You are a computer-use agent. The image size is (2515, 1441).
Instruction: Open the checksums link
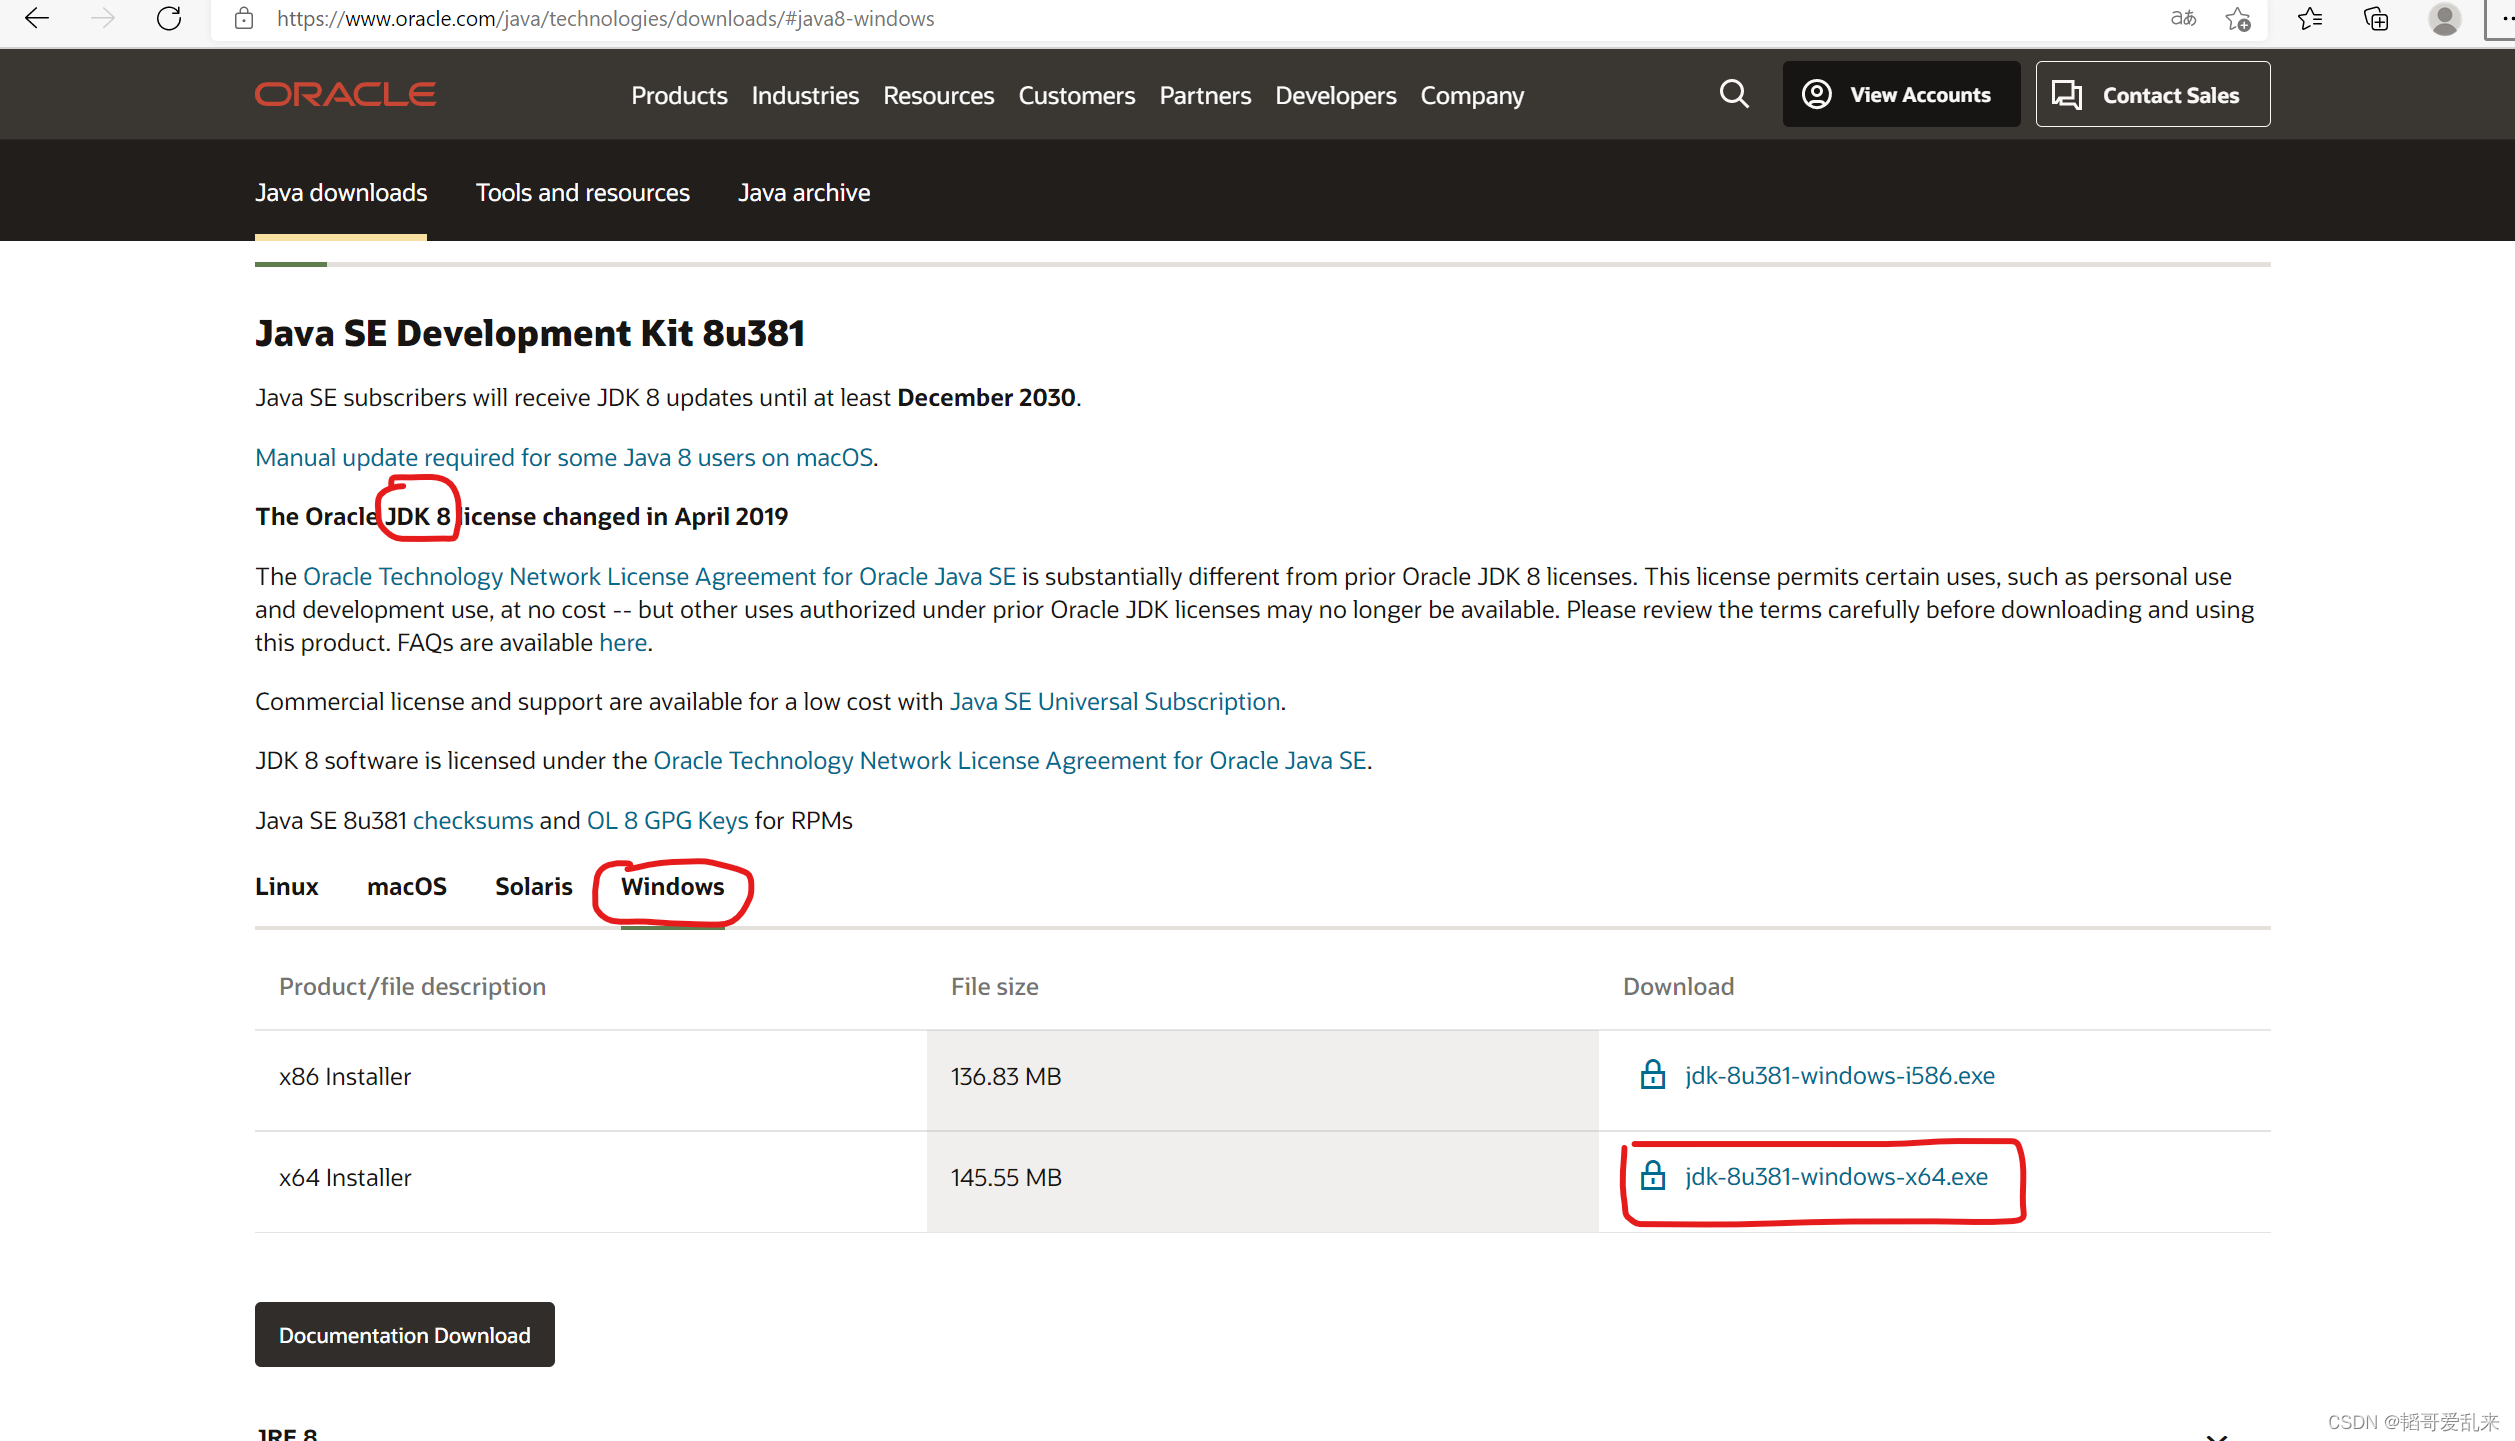[473, 820]
